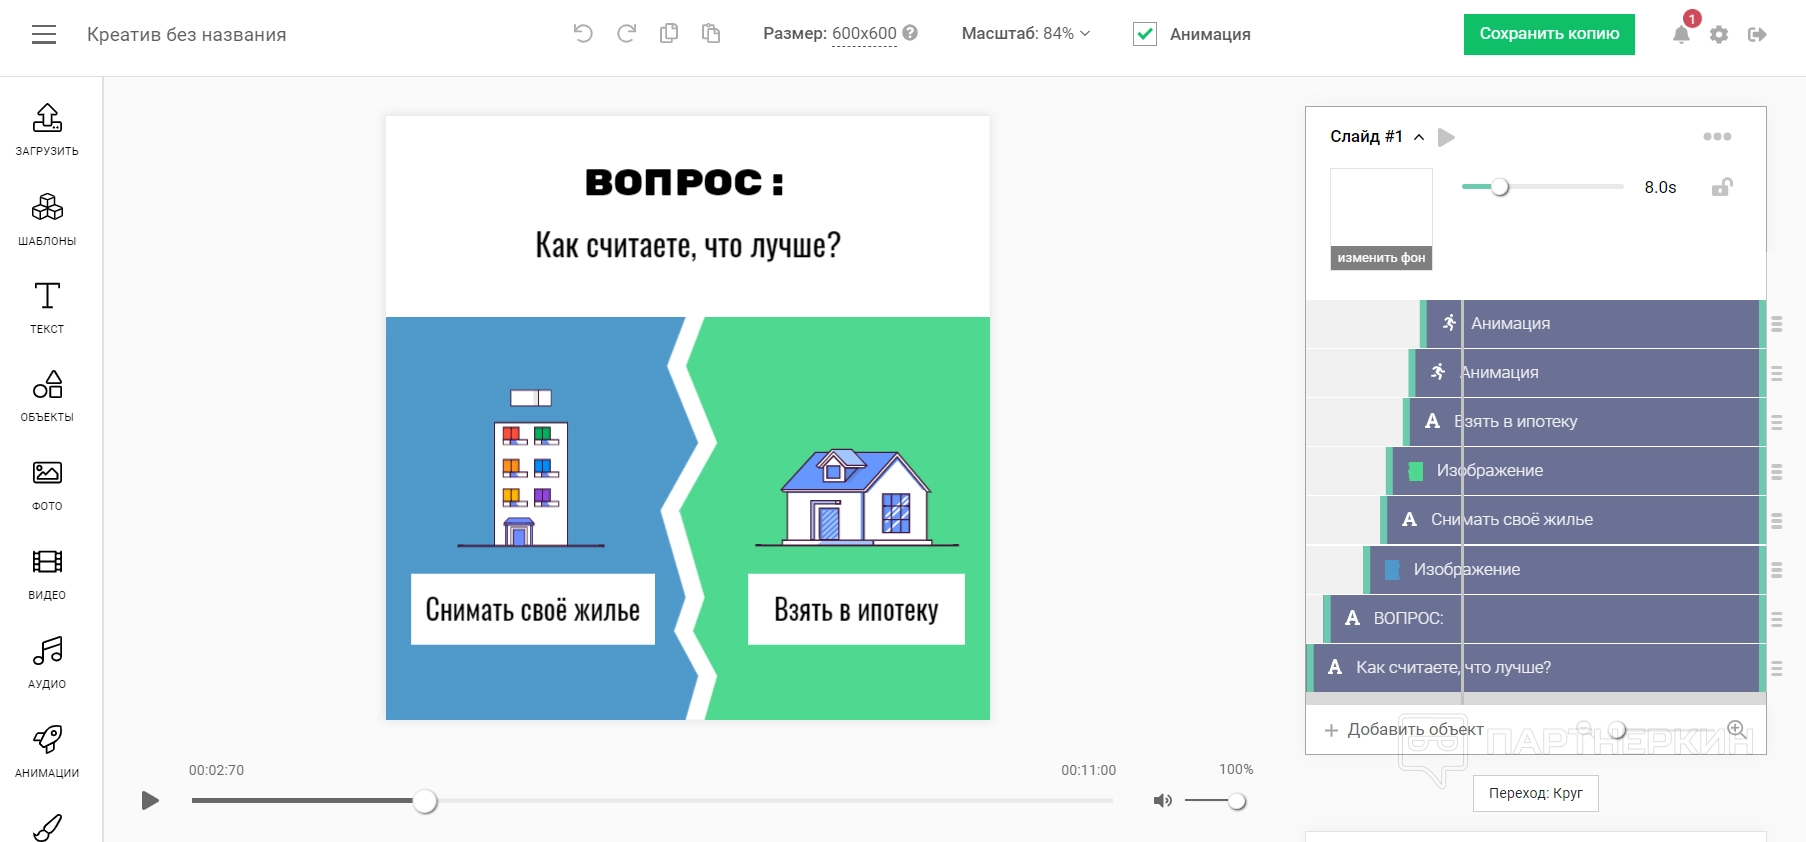Open the Масштаб 84% dropdown
The height and width of the screenshot is (842, 1806).
[1025, 34]
